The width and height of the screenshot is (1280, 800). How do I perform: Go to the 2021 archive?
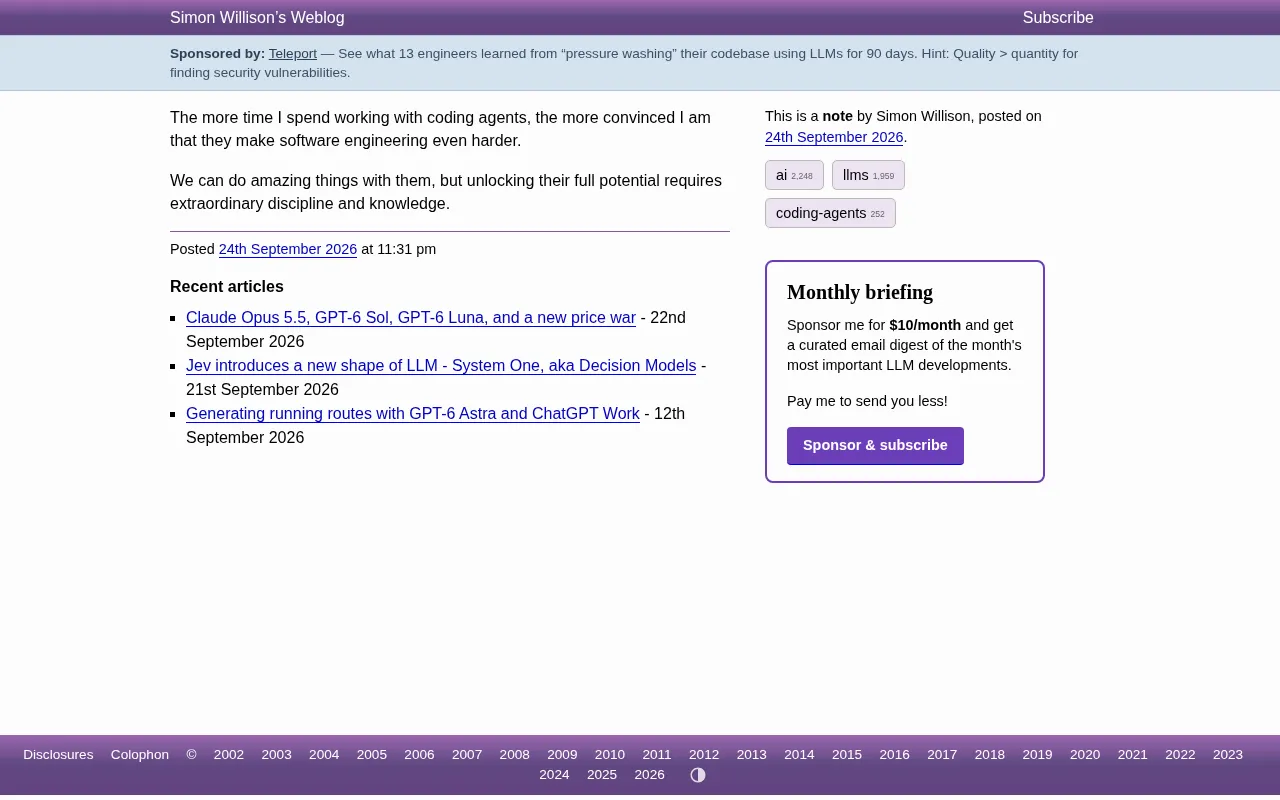[x=1133, y=755]
